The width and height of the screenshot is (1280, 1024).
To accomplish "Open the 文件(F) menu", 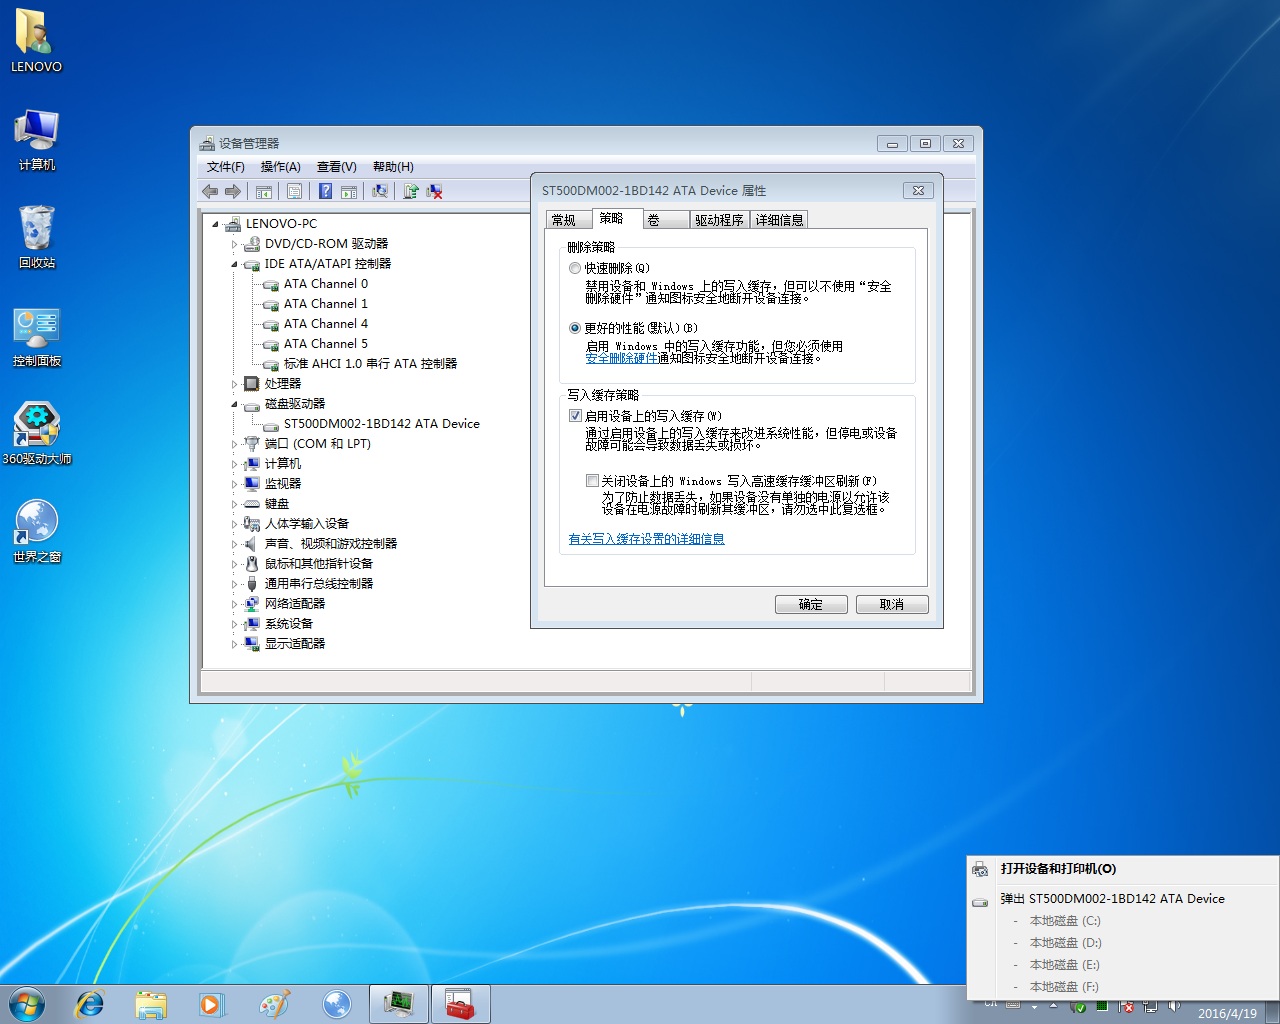I will tap(225, 167).
